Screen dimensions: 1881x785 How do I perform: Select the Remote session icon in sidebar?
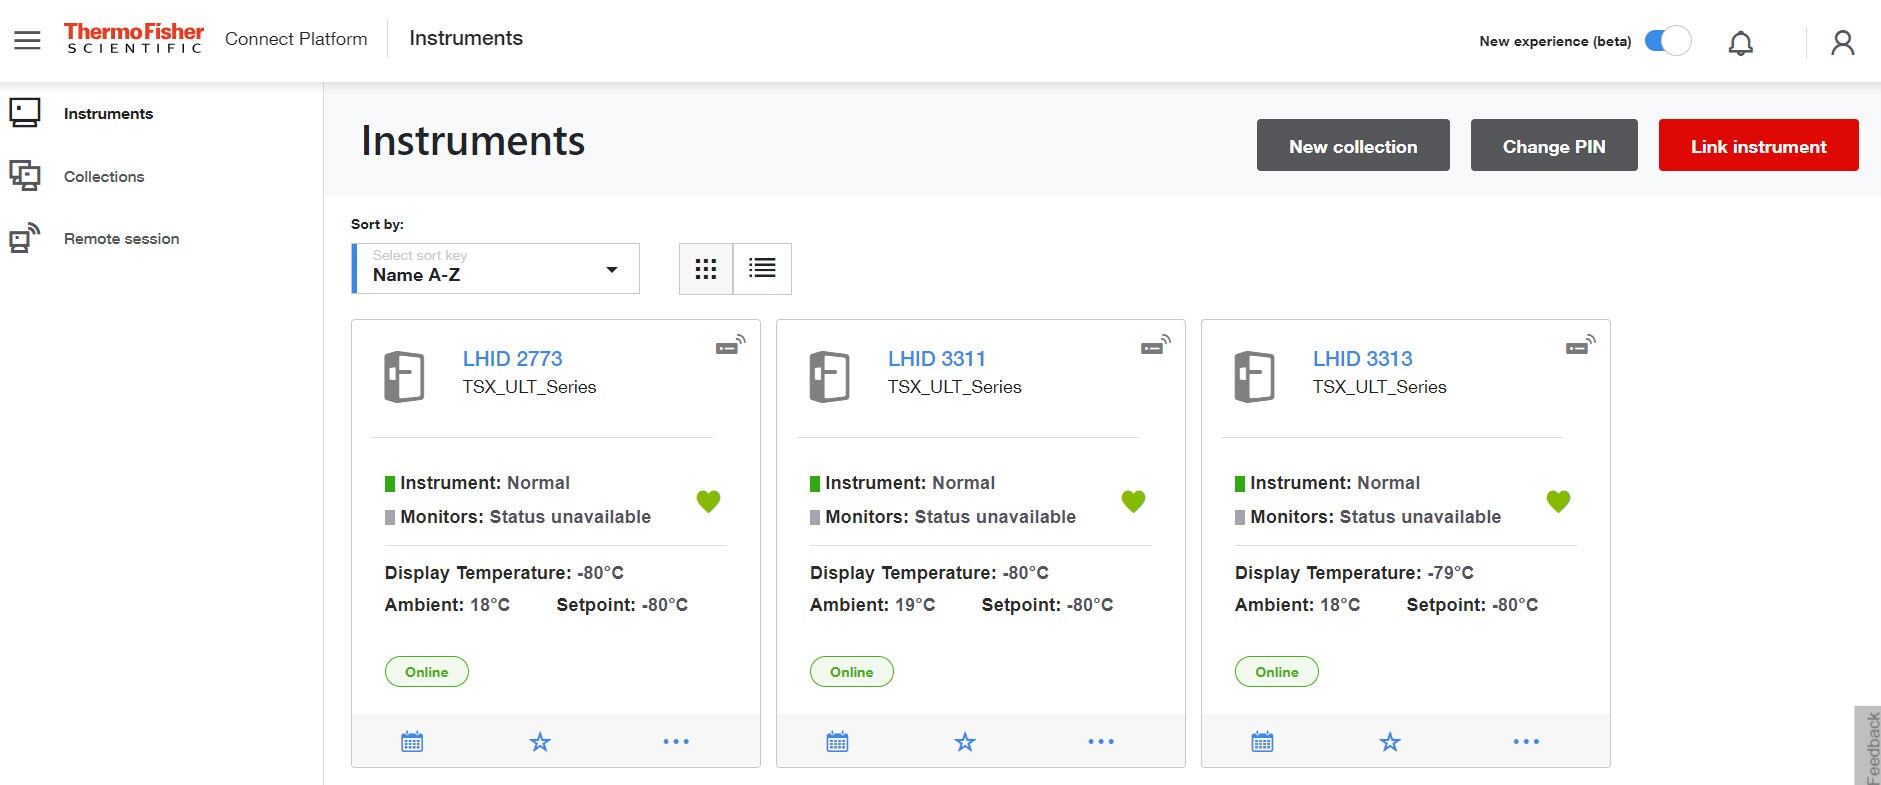click(x=25, y=238)
